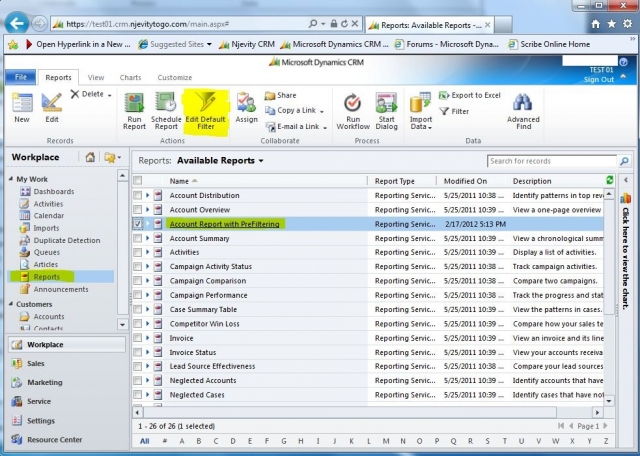Open the Account Report with PreFiltering link
This screenshot has width=640, height=456.
(x=224, y=224)
